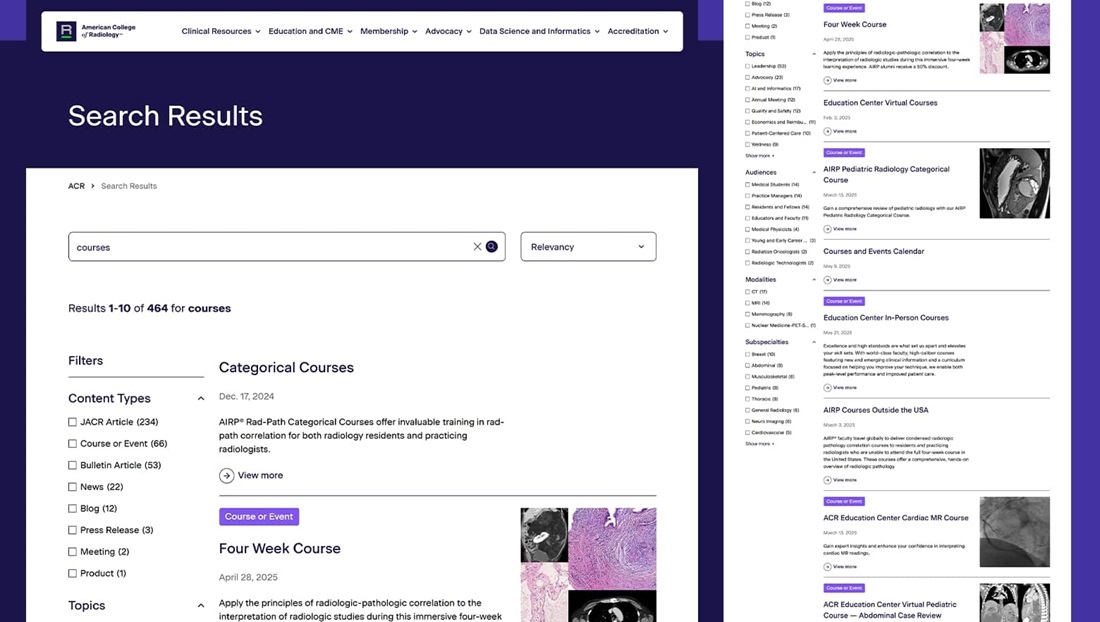Check the JACR Article content type filter
Screen dimensions: 1100x622
pyautogui.click(x=70, y=420)
